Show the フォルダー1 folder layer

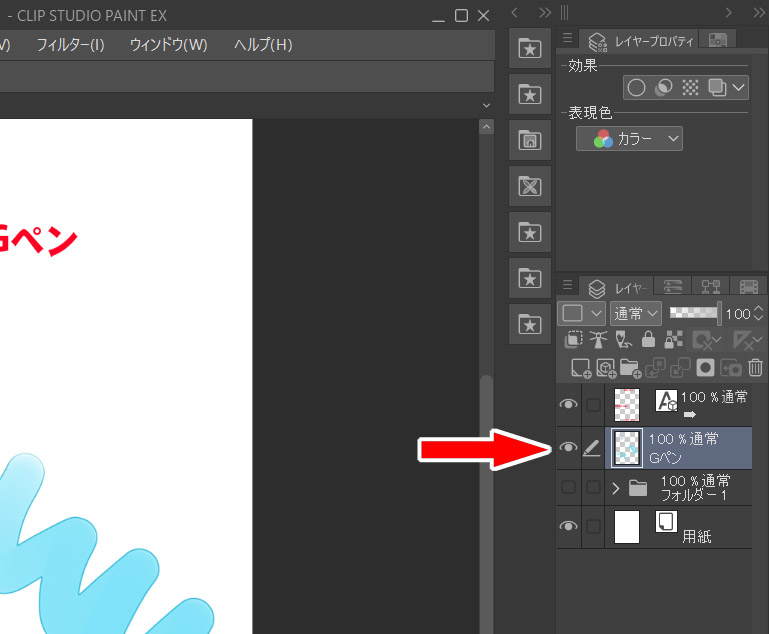pyautogui.click(x=568, y=488)
